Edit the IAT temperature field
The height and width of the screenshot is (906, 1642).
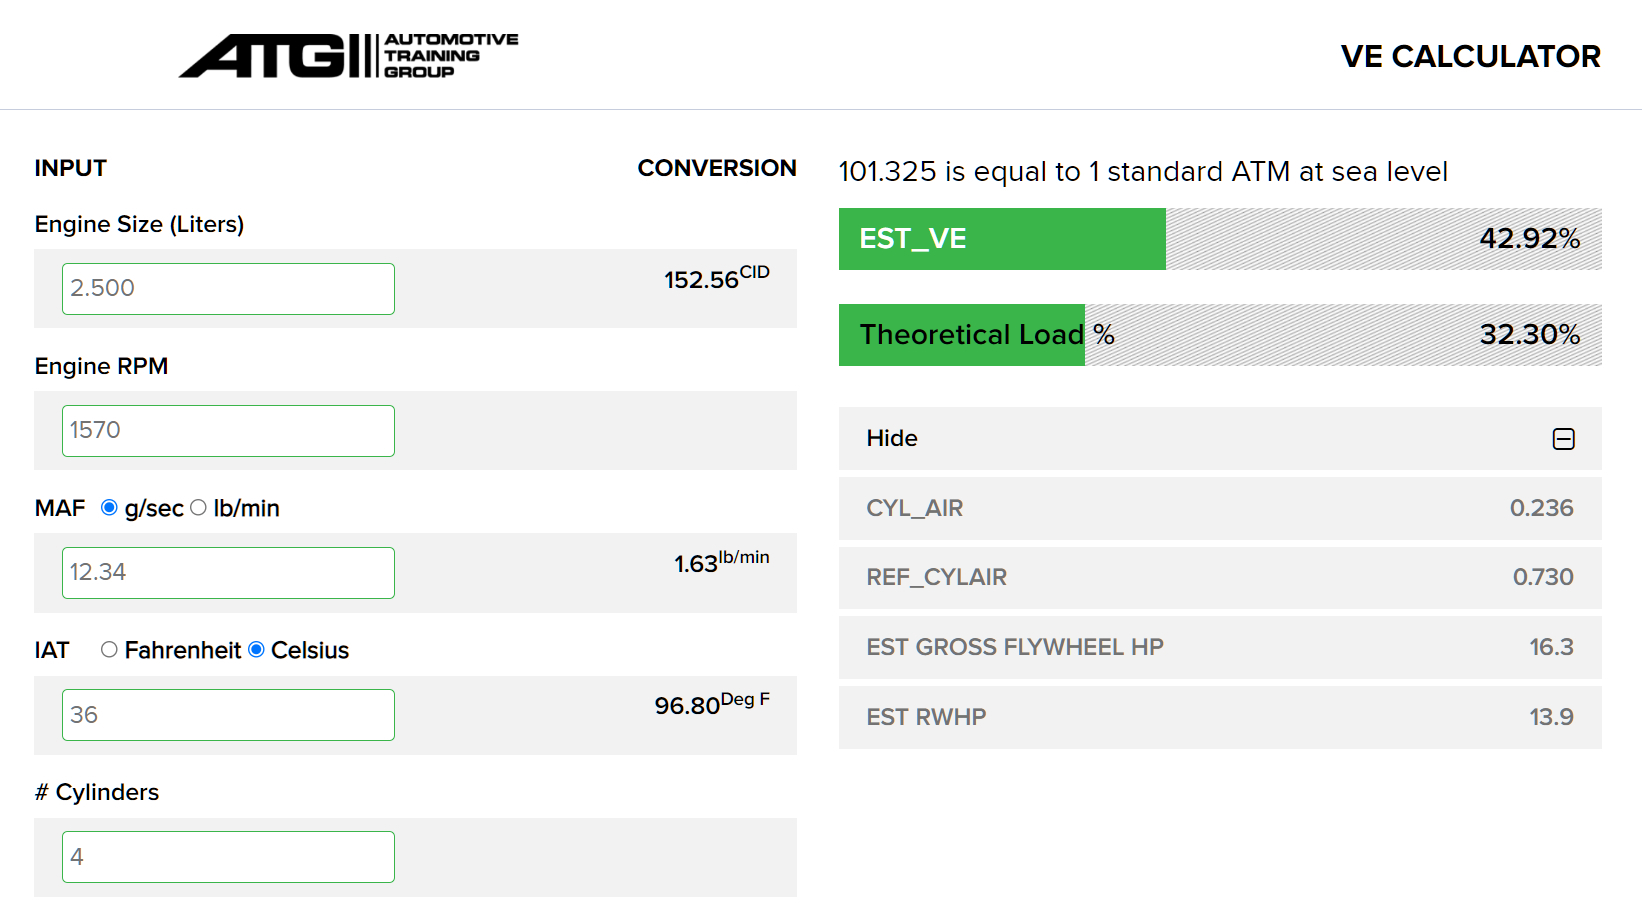click(228, 715)
